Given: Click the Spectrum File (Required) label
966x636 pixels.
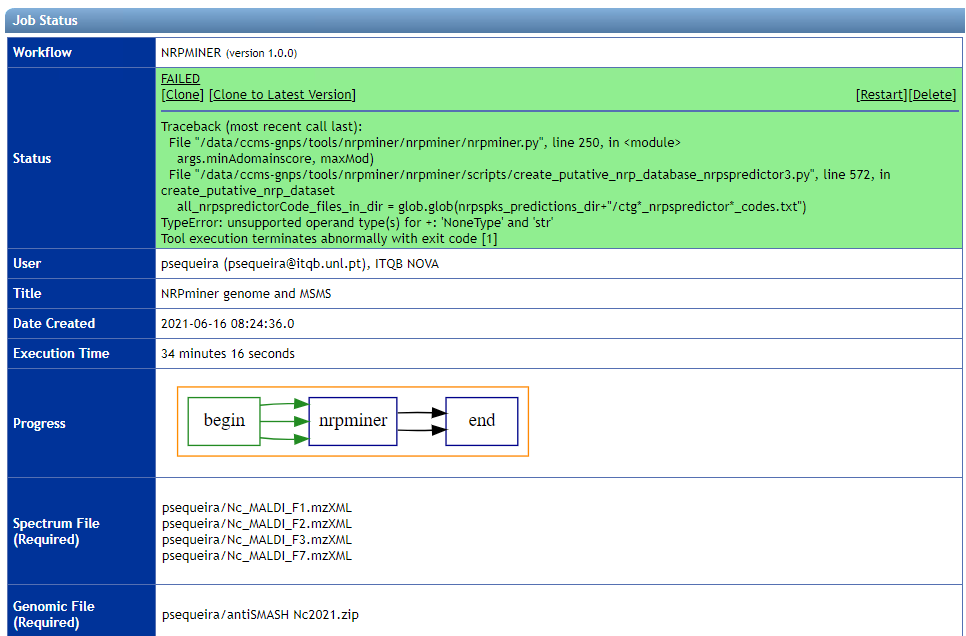Looking at the screenshot, I should point(56,531).
